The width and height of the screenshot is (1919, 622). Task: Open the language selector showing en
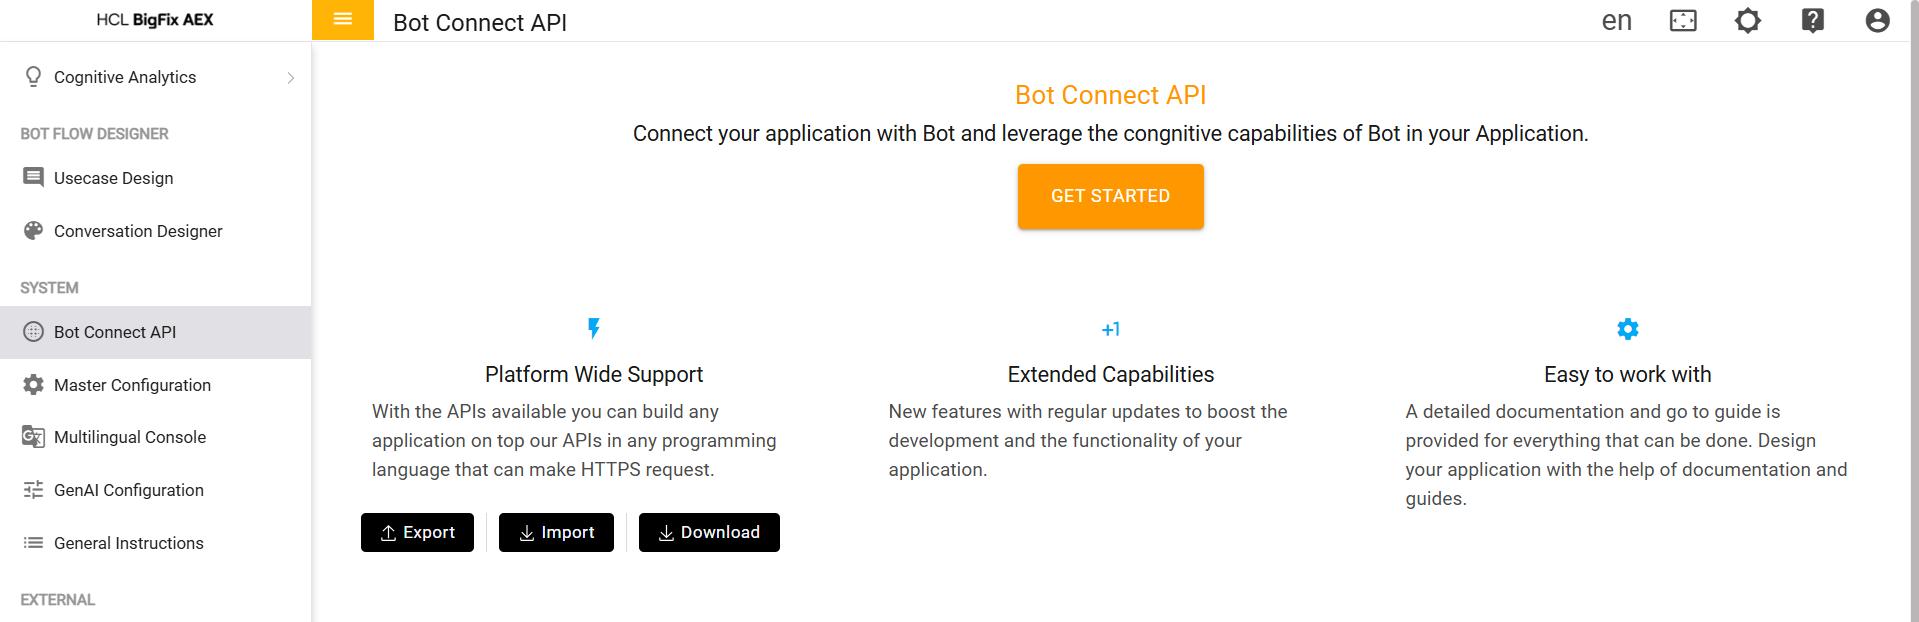(x=1616, y=21)
